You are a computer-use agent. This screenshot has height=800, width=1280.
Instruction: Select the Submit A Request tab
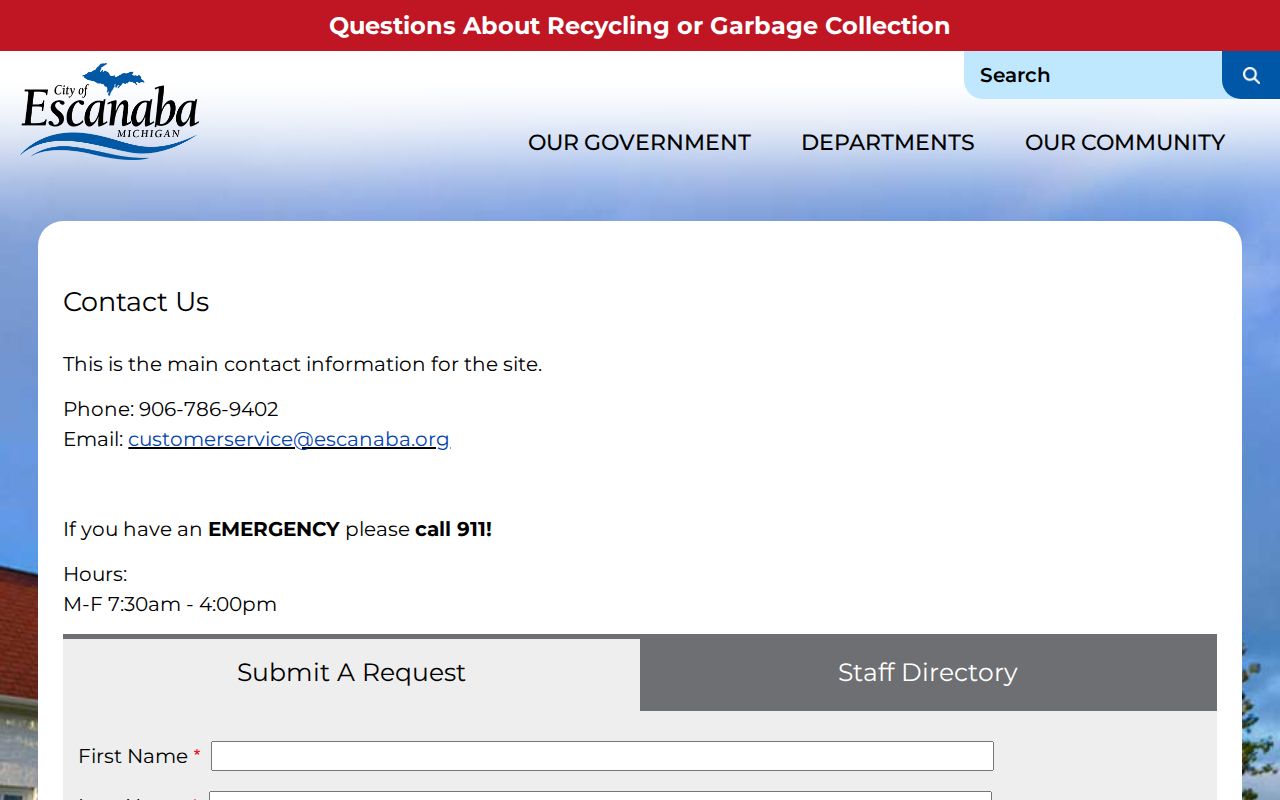click(x=351, y=673)
